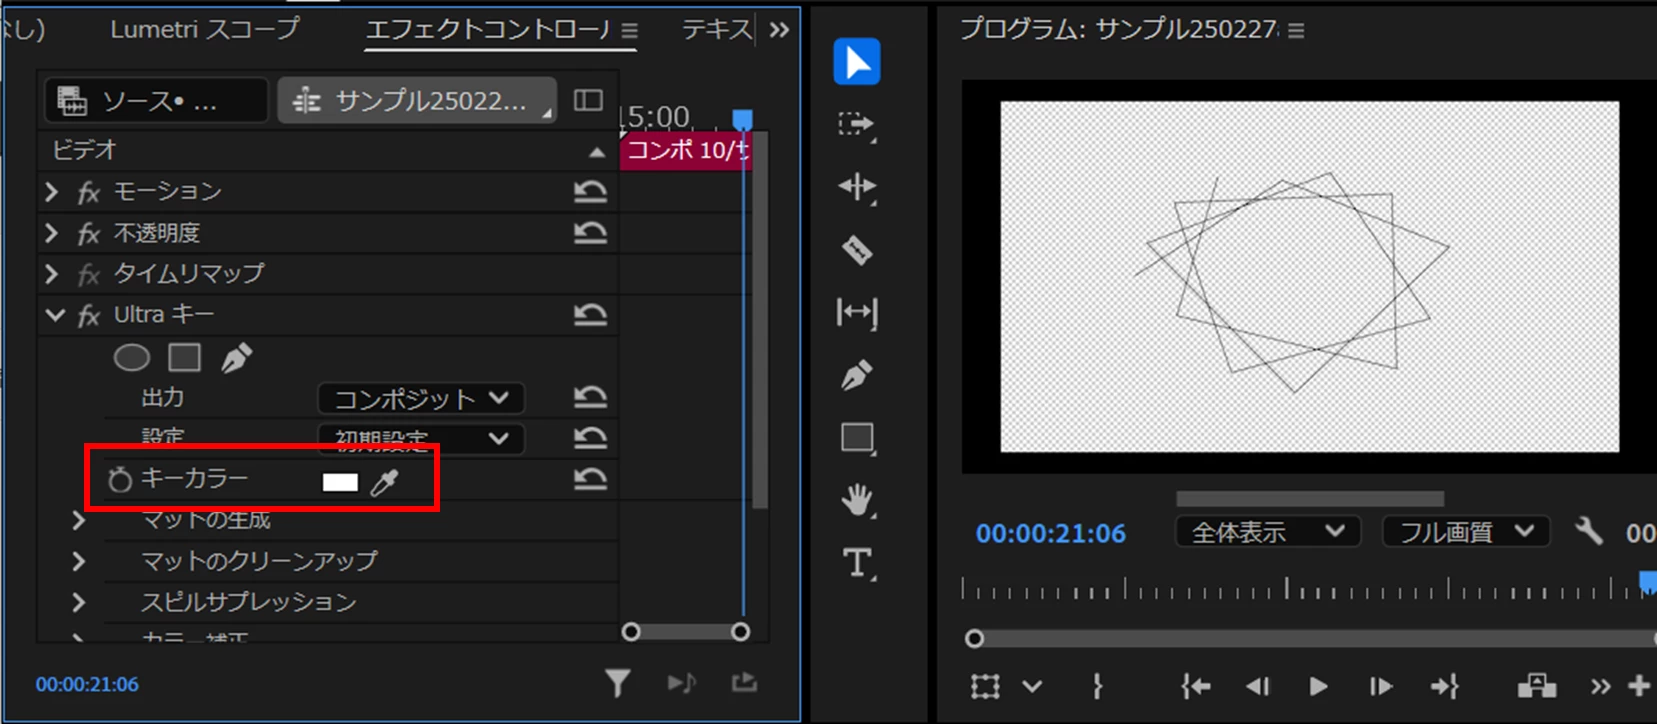
Task: Go to Out point
Action: point(1444,686)
